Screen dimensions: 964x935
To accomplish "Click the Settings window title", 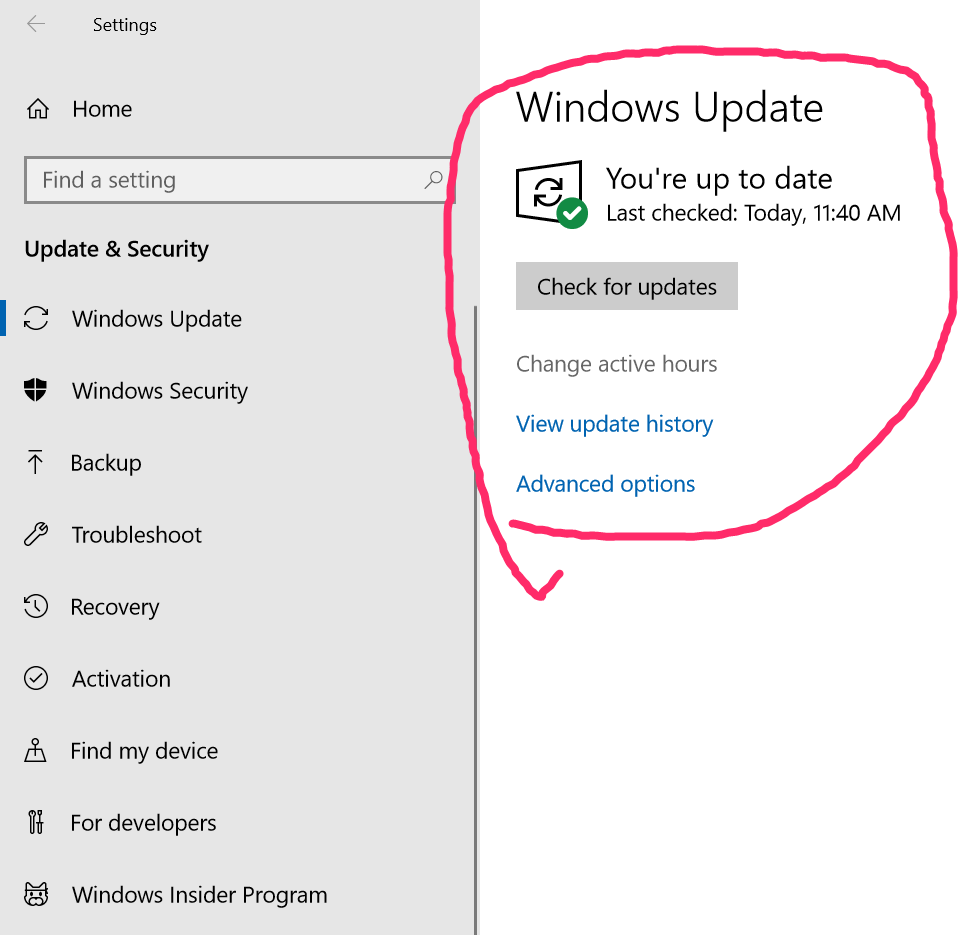I will (125, 25).
